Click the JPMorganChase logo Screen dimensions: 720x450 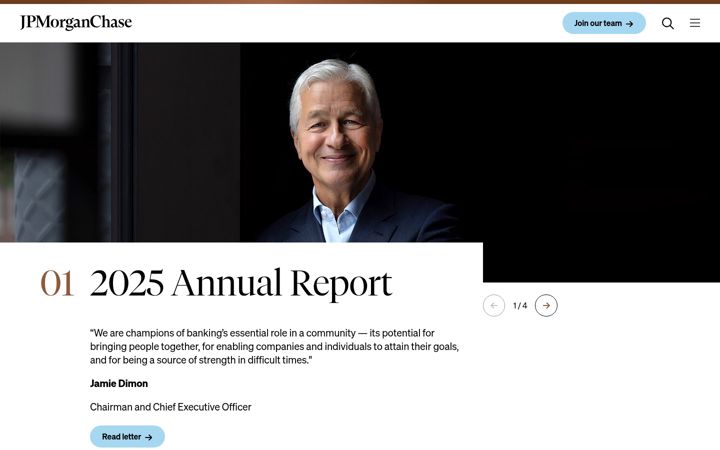[76, 22]
